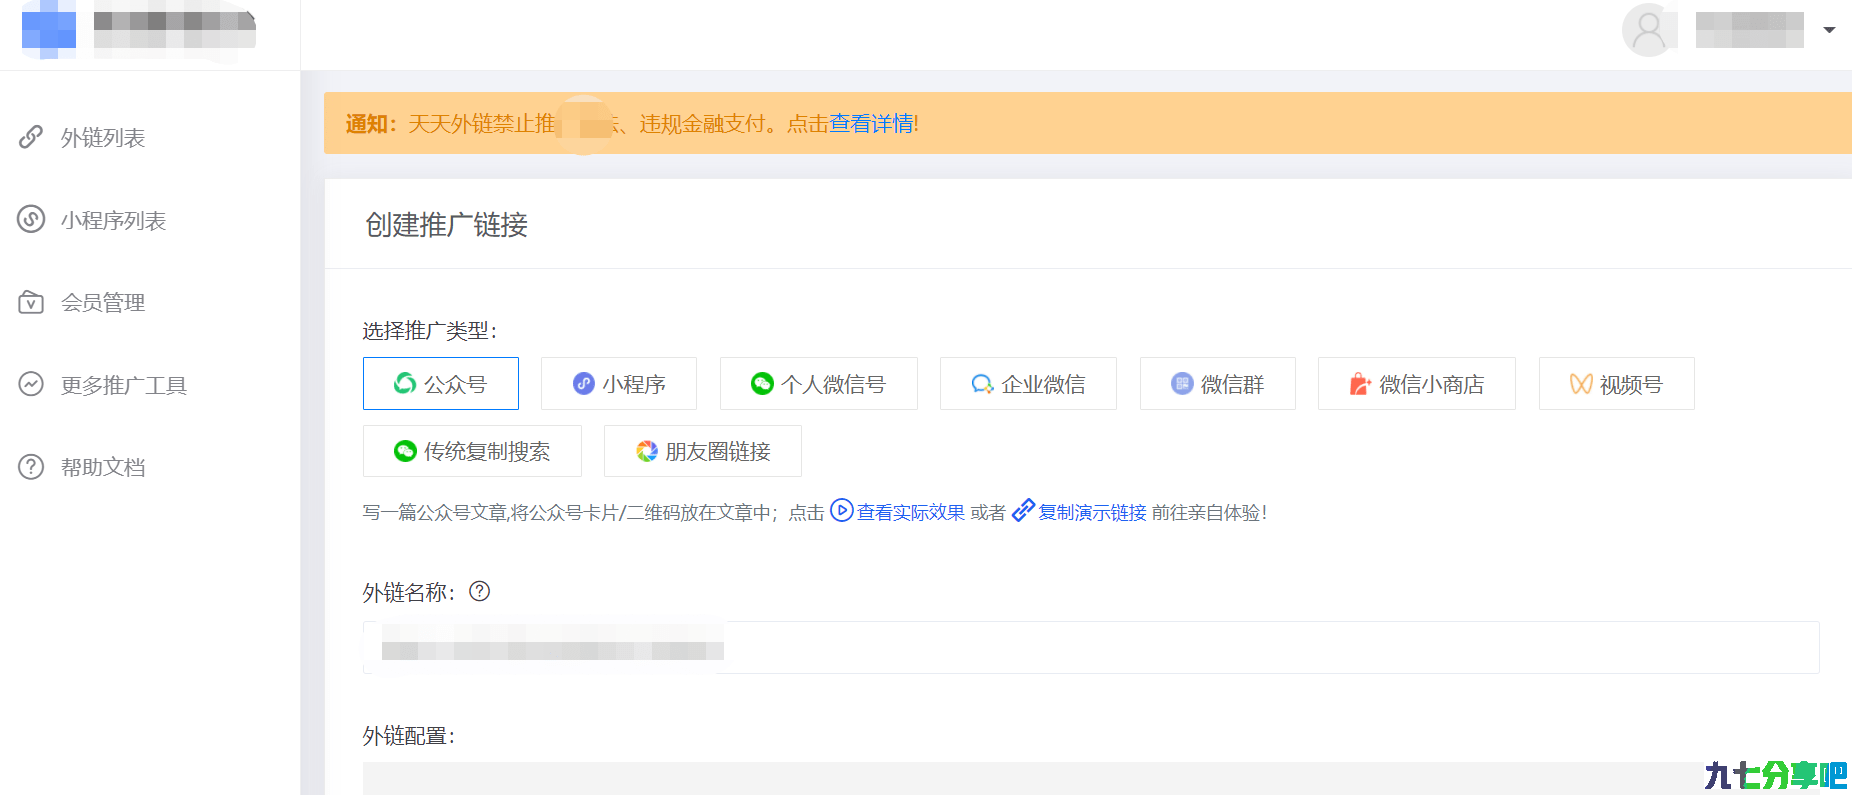The height and width of the screenshot is (795, 1852).
Task: Click the VIP bag icon beside 会员管理
Action: [31, 302]
